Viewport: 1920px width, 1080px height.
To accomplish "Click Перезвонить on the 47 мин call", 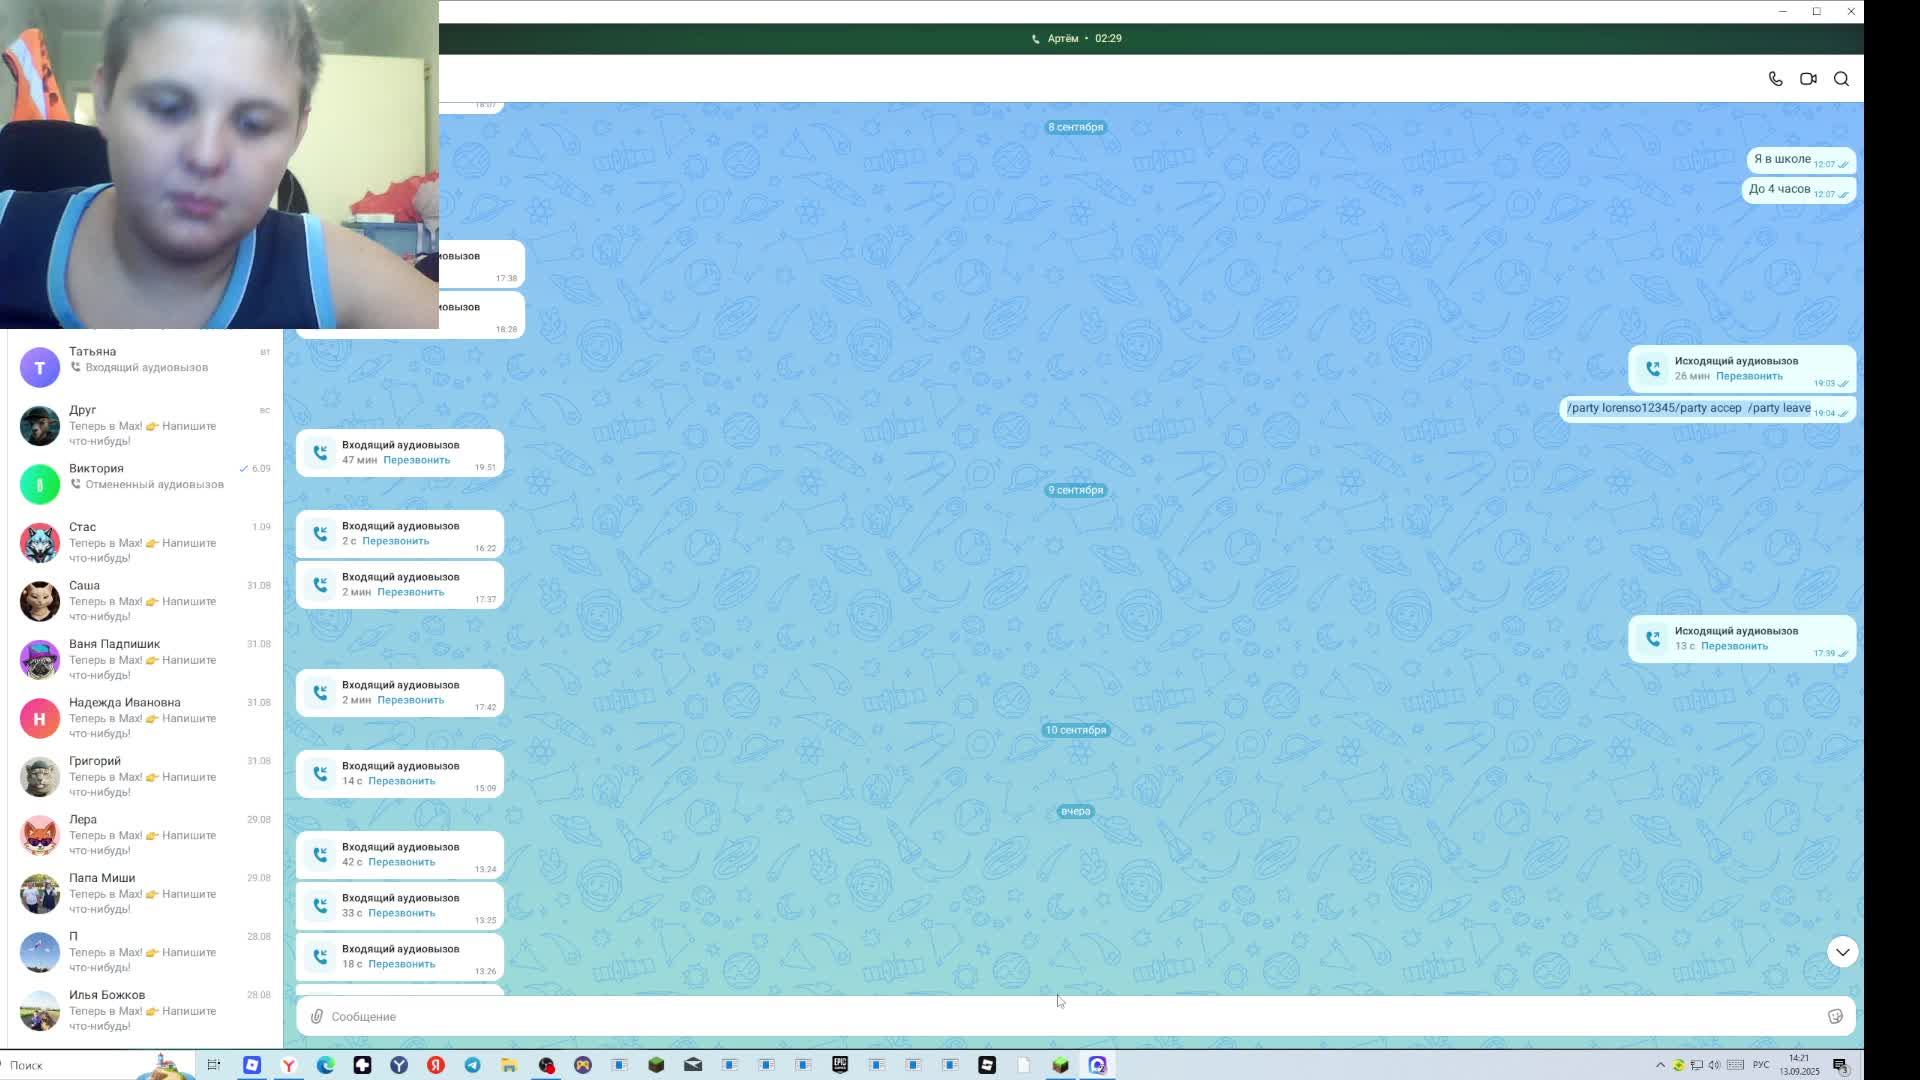I will click(416, 460).
